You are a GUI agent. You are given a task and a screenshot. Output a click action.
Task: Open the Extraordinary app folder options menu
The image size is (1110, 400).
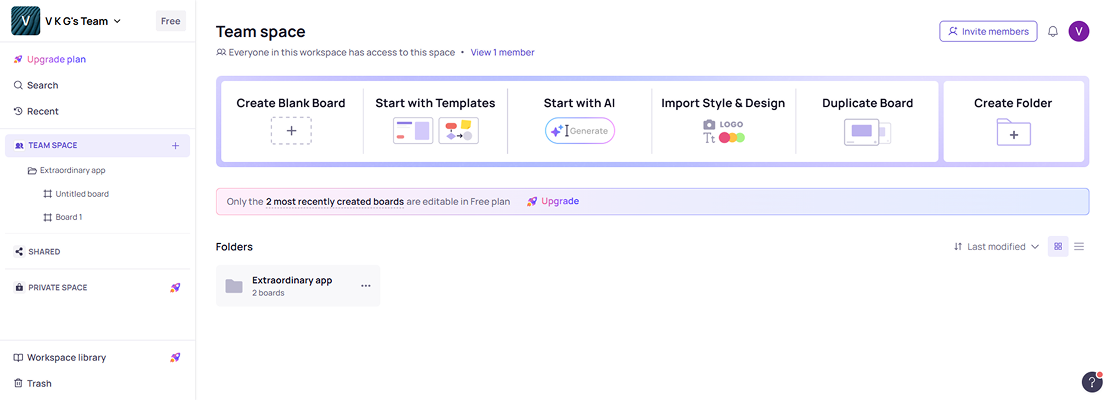[366, 286]
